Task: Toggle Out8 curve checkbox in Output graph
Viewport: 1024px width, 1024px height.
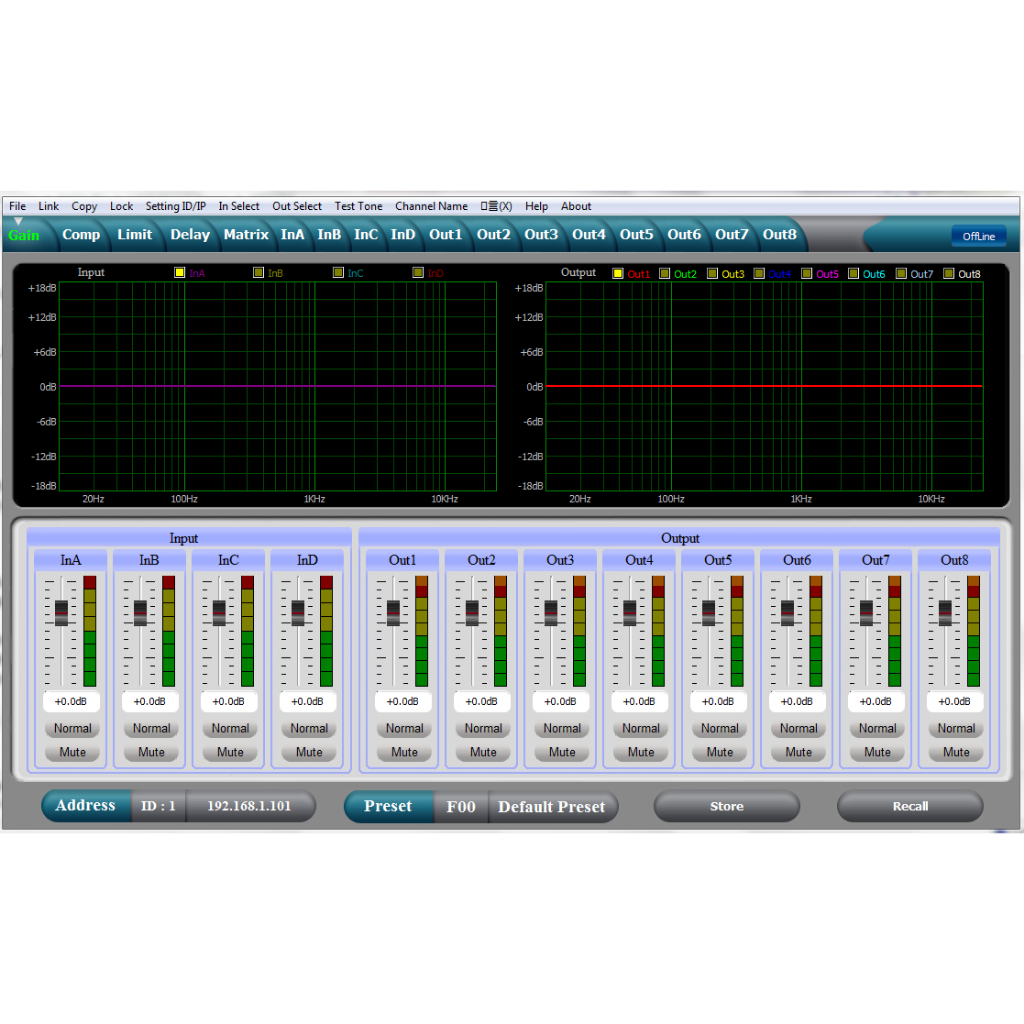Action: point(949,274)
